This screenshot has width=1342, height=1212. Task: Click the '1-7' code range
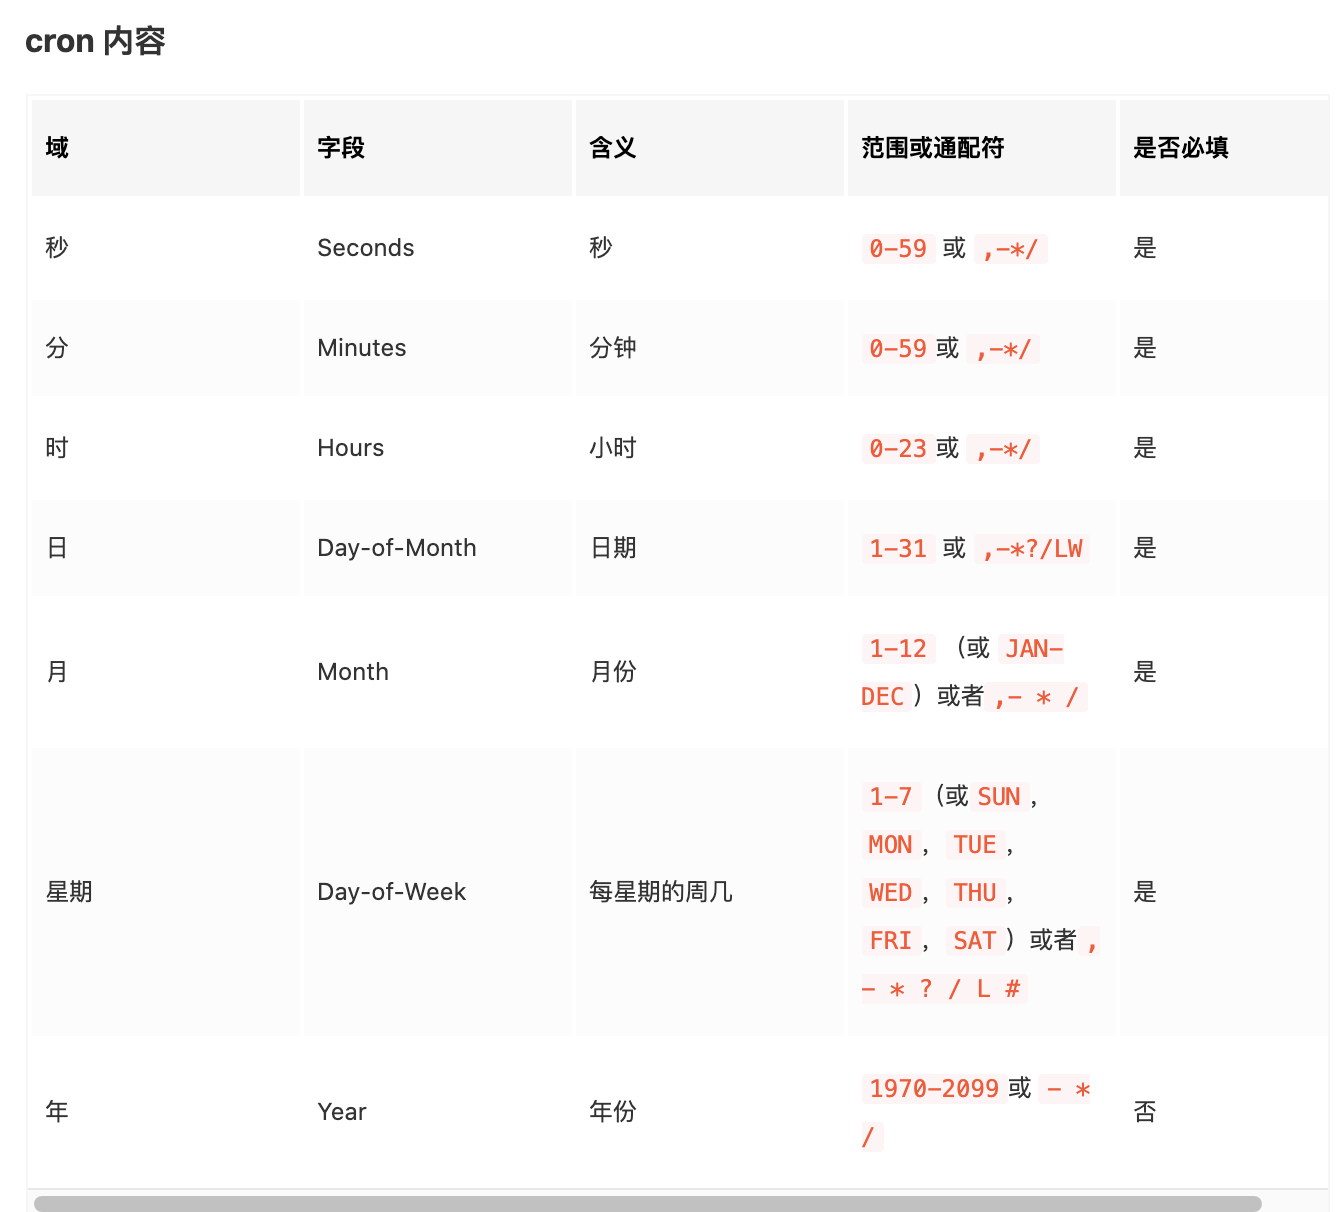pos(891,797)
